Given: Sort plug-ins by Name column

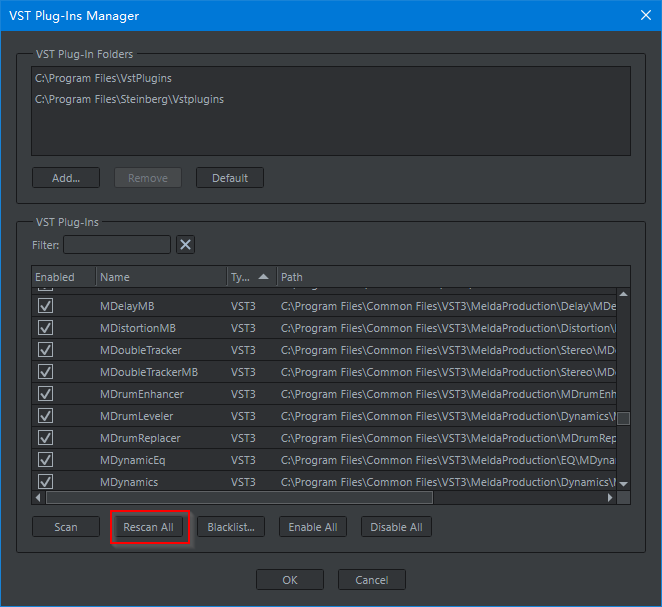Looking at the screenshot, I should coord(160,277).
